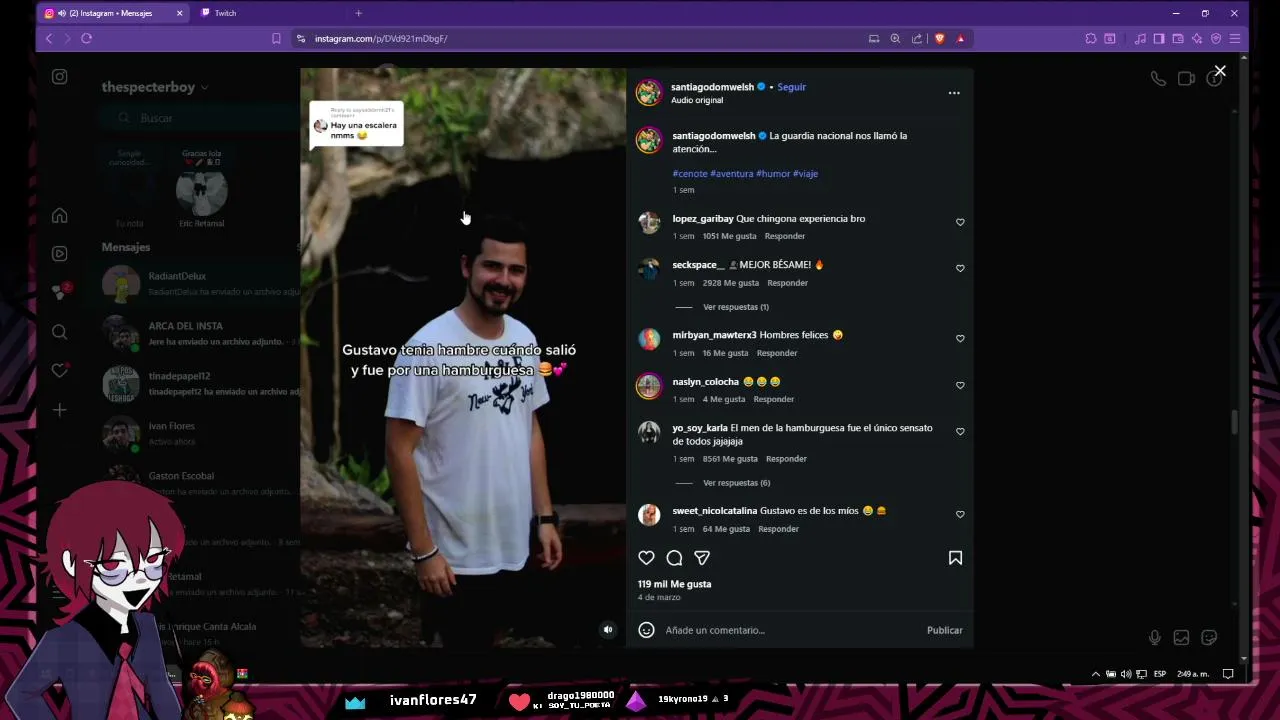Open the browser Extensions puzzle icon
Viewport: 1280px width, 720px height.
click(x=1090, y=38)
